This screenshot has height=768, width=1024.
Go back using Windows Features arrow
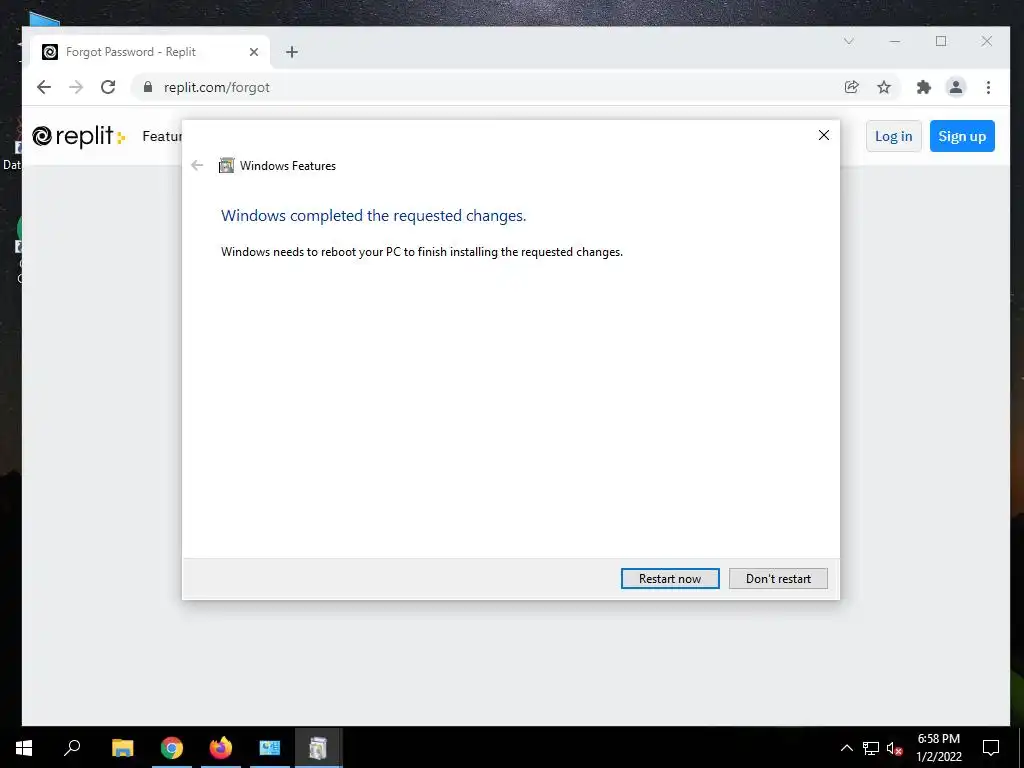click(x=197, y=166)
